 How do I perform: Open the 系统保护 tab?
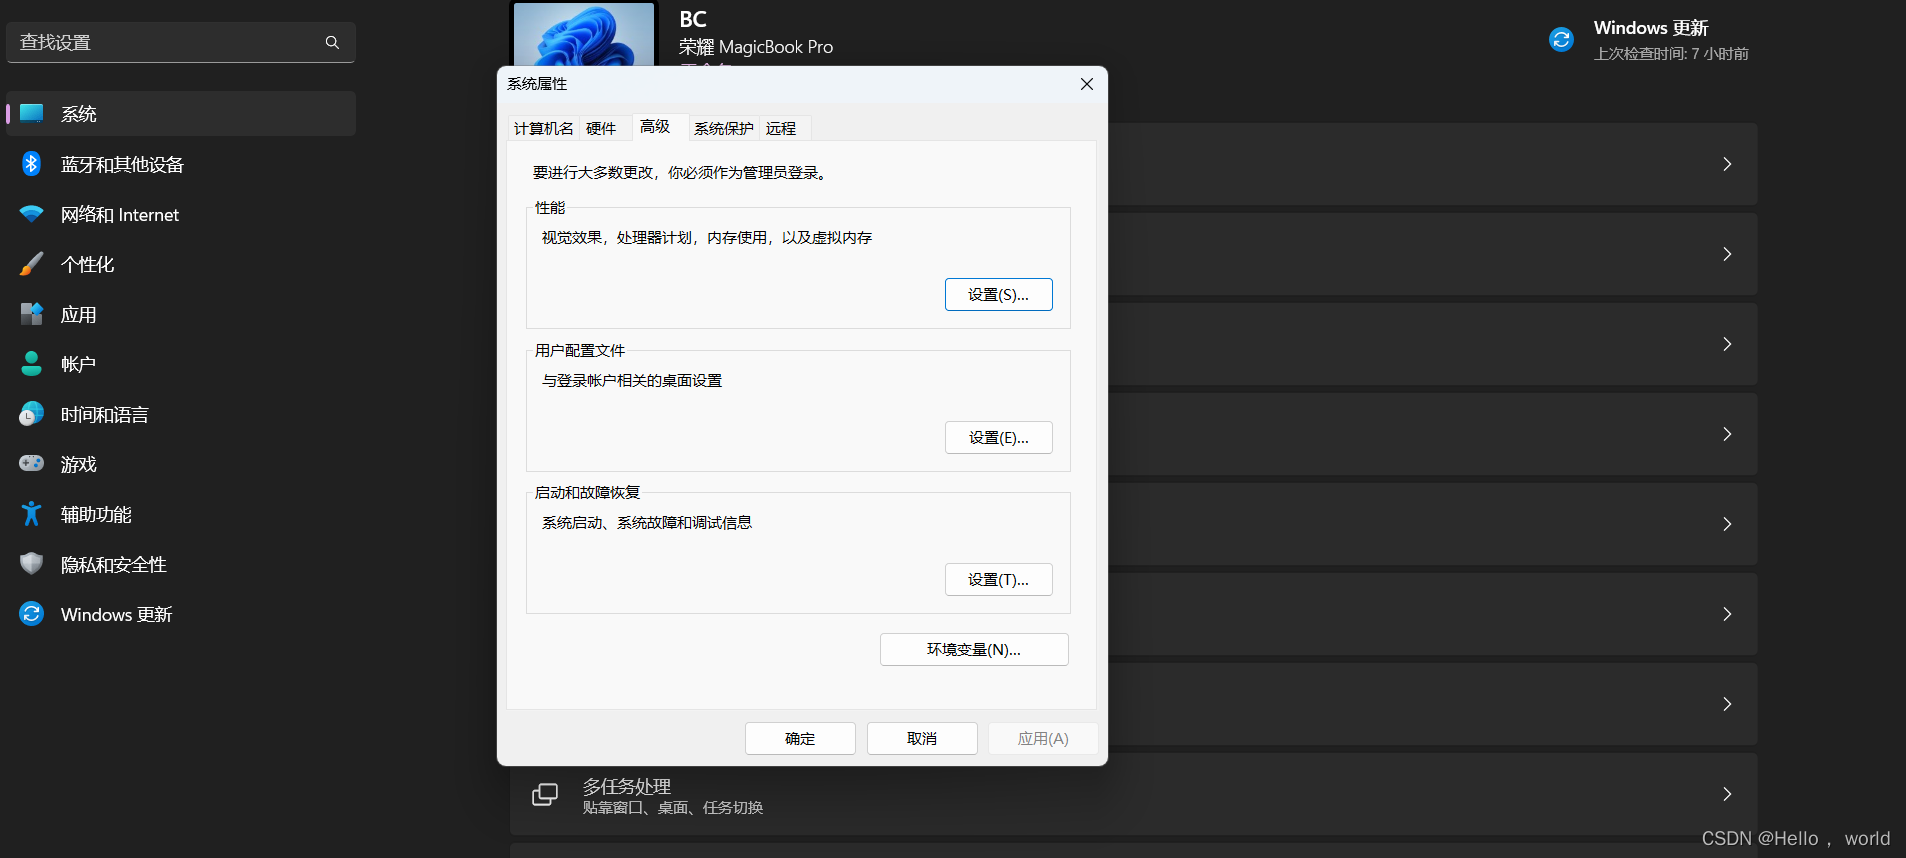coord(724,128)
